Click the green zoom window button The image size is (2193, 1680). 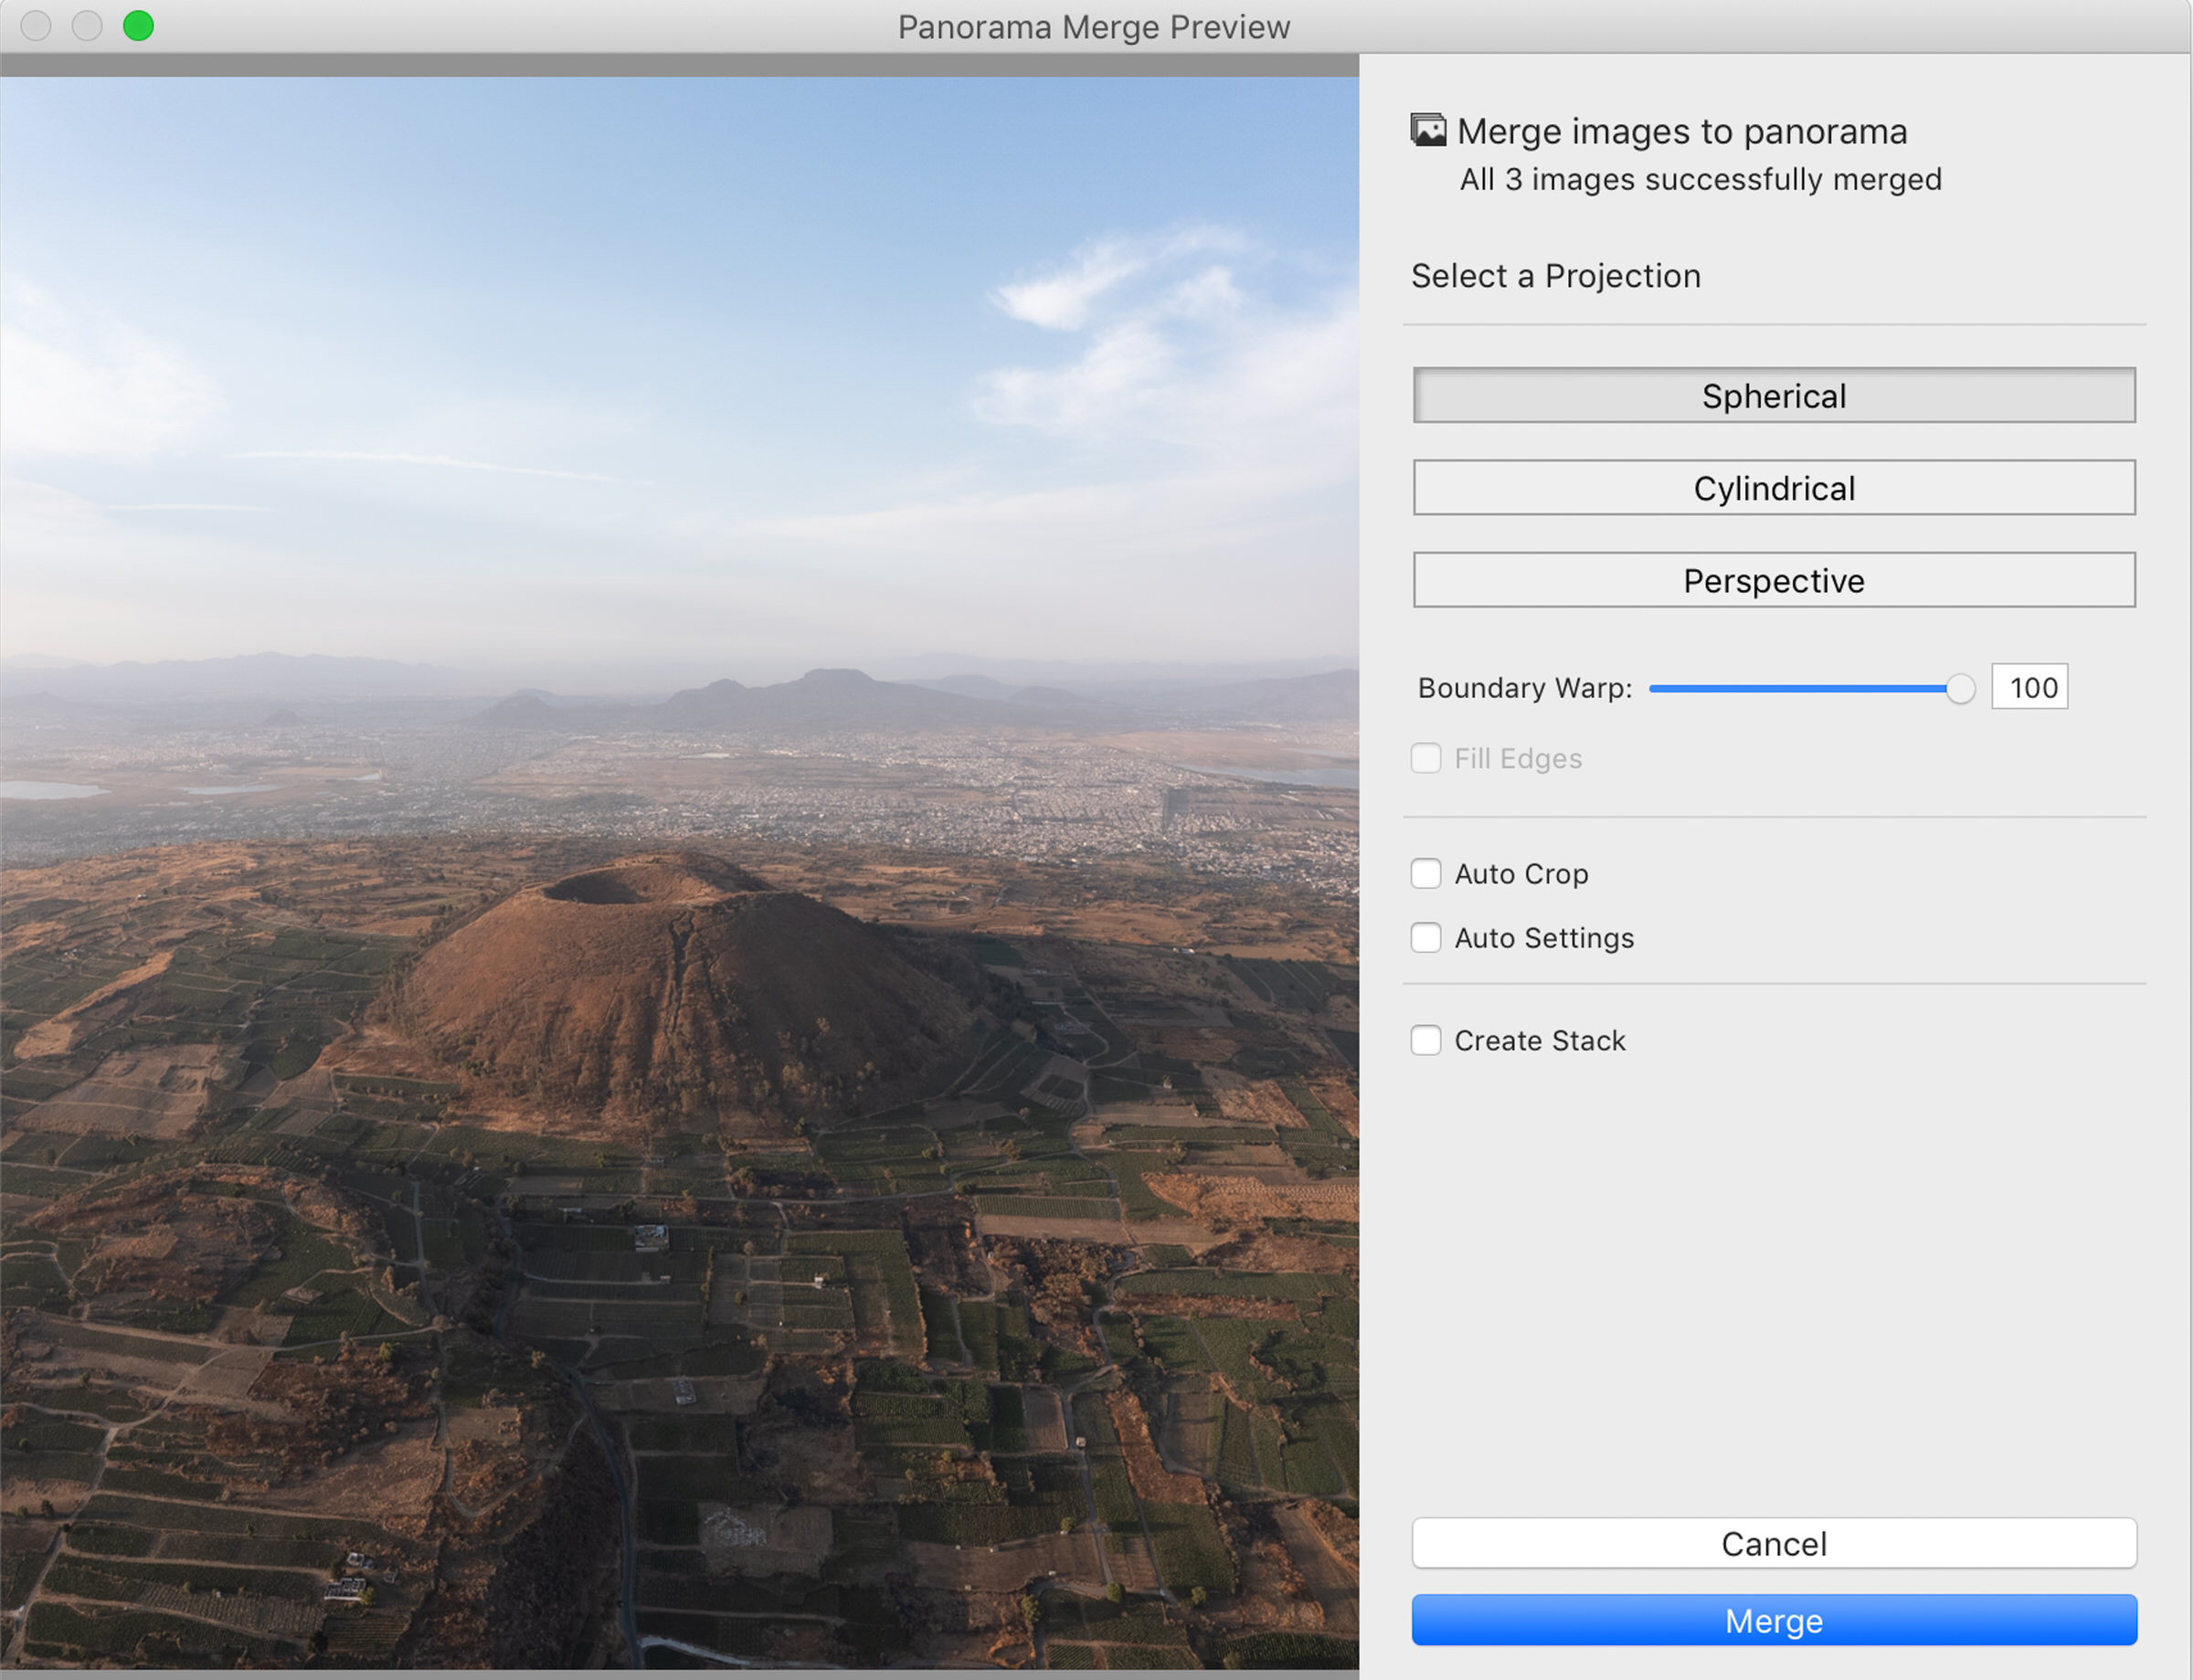point(138,27)
